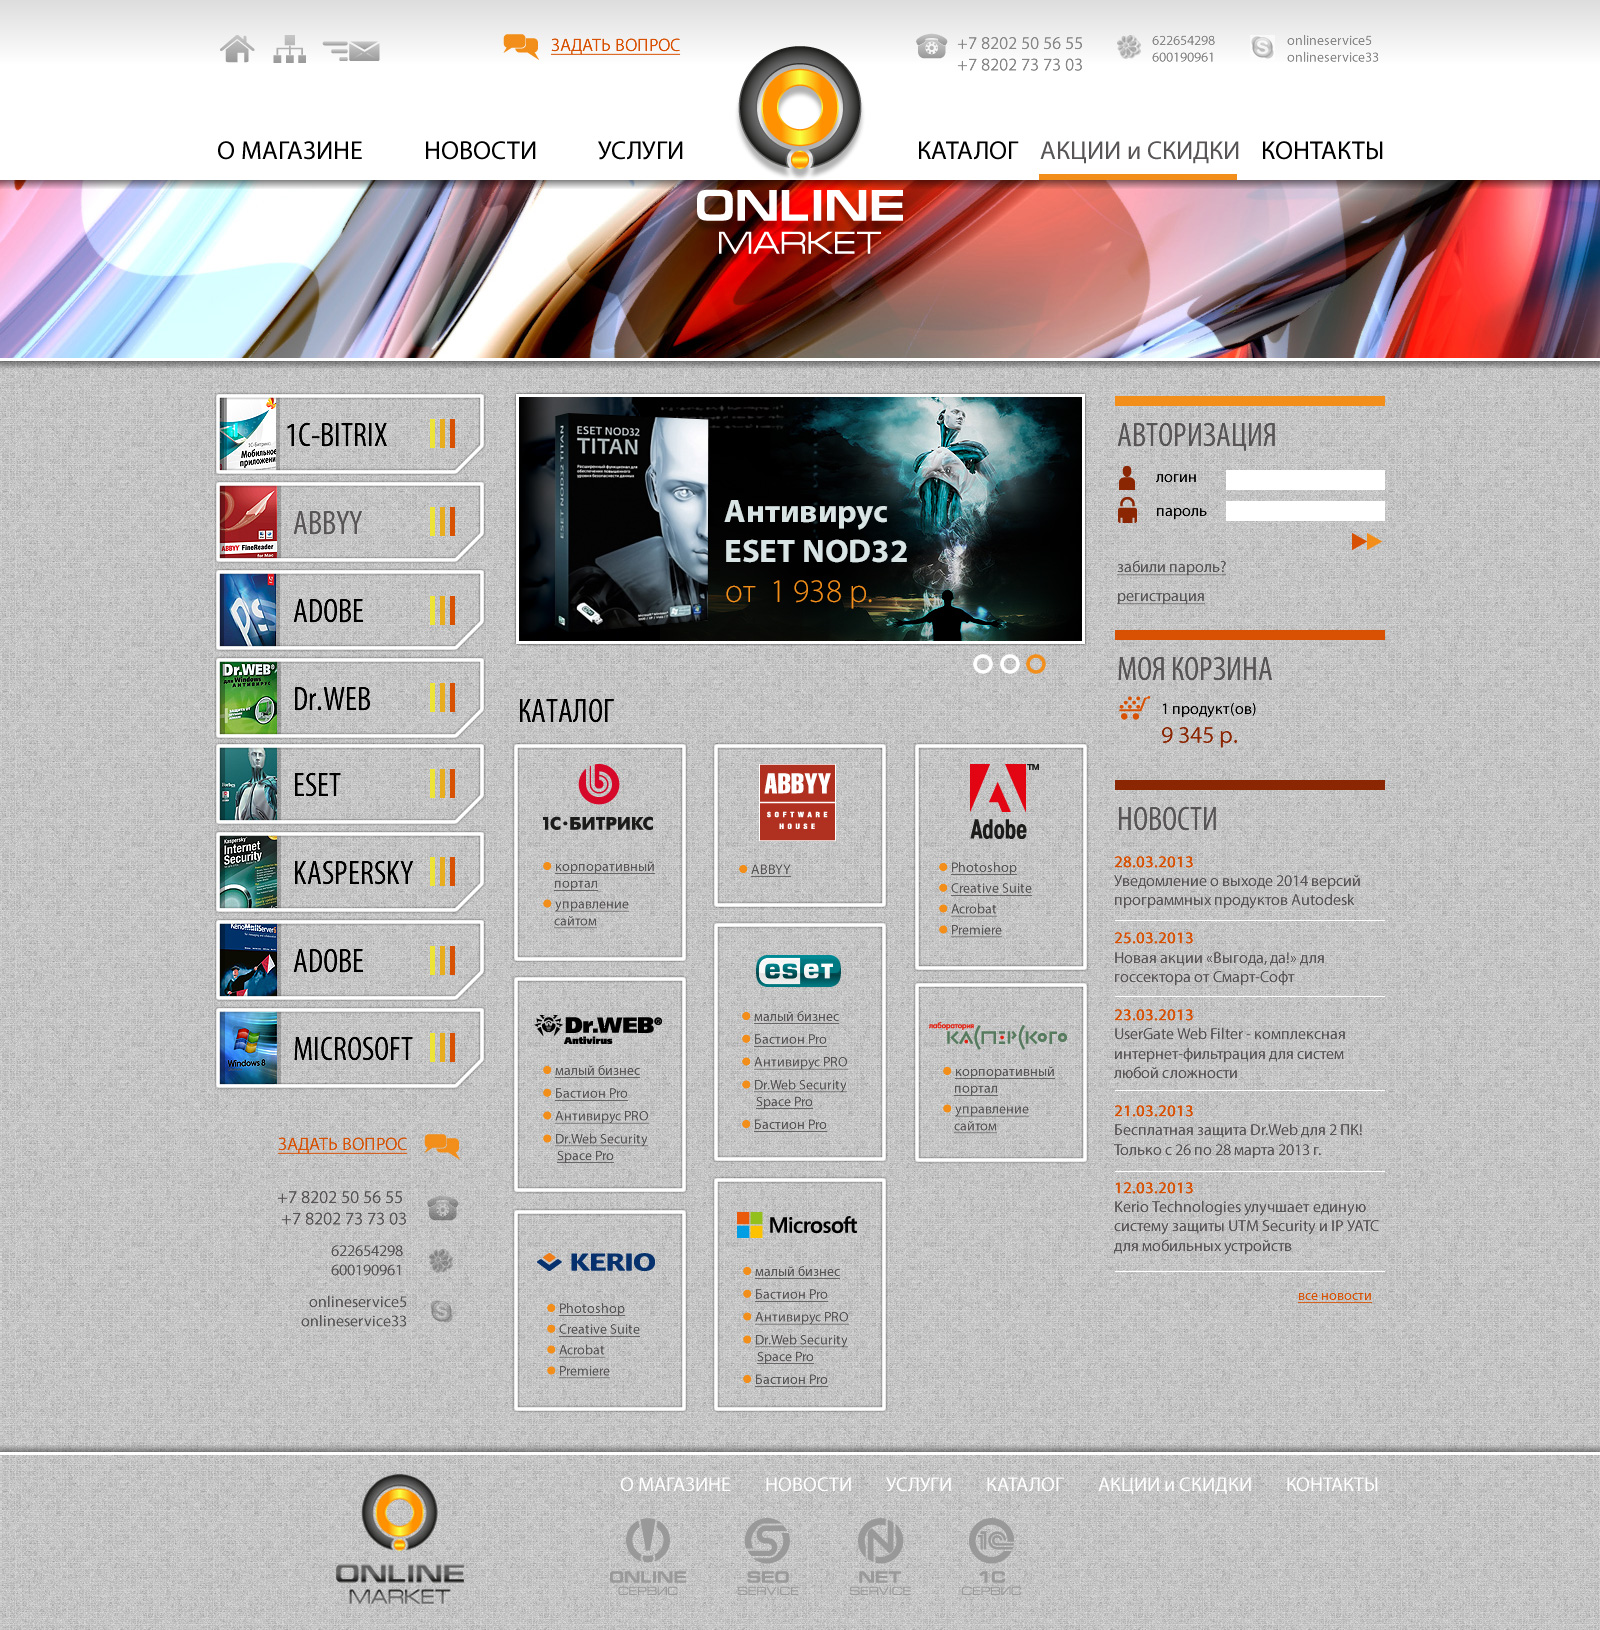The width and height of the screenshot is (1600, 1630).
Task: Open the sitemap icon in header
Action: pos(290,49)
